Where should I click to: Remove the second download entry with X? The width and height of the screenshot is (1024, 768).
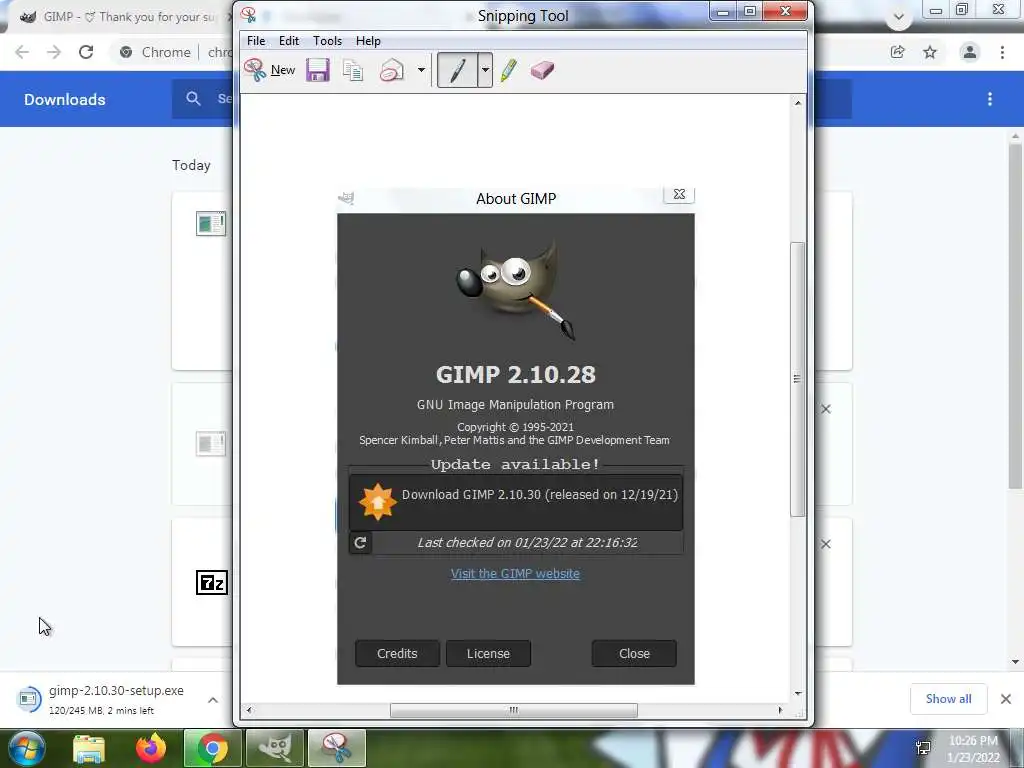[x=826, y=409]
